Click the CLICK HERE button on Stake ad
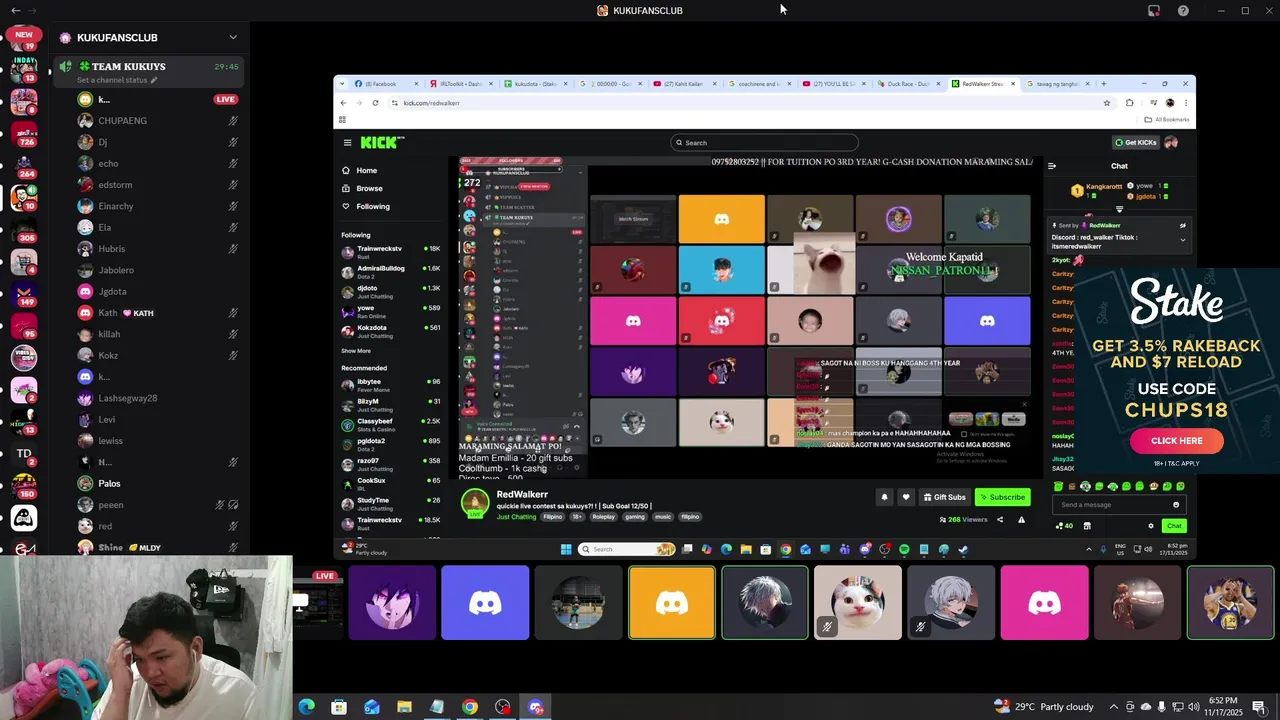1280x720 pixels. point(1177,441)
